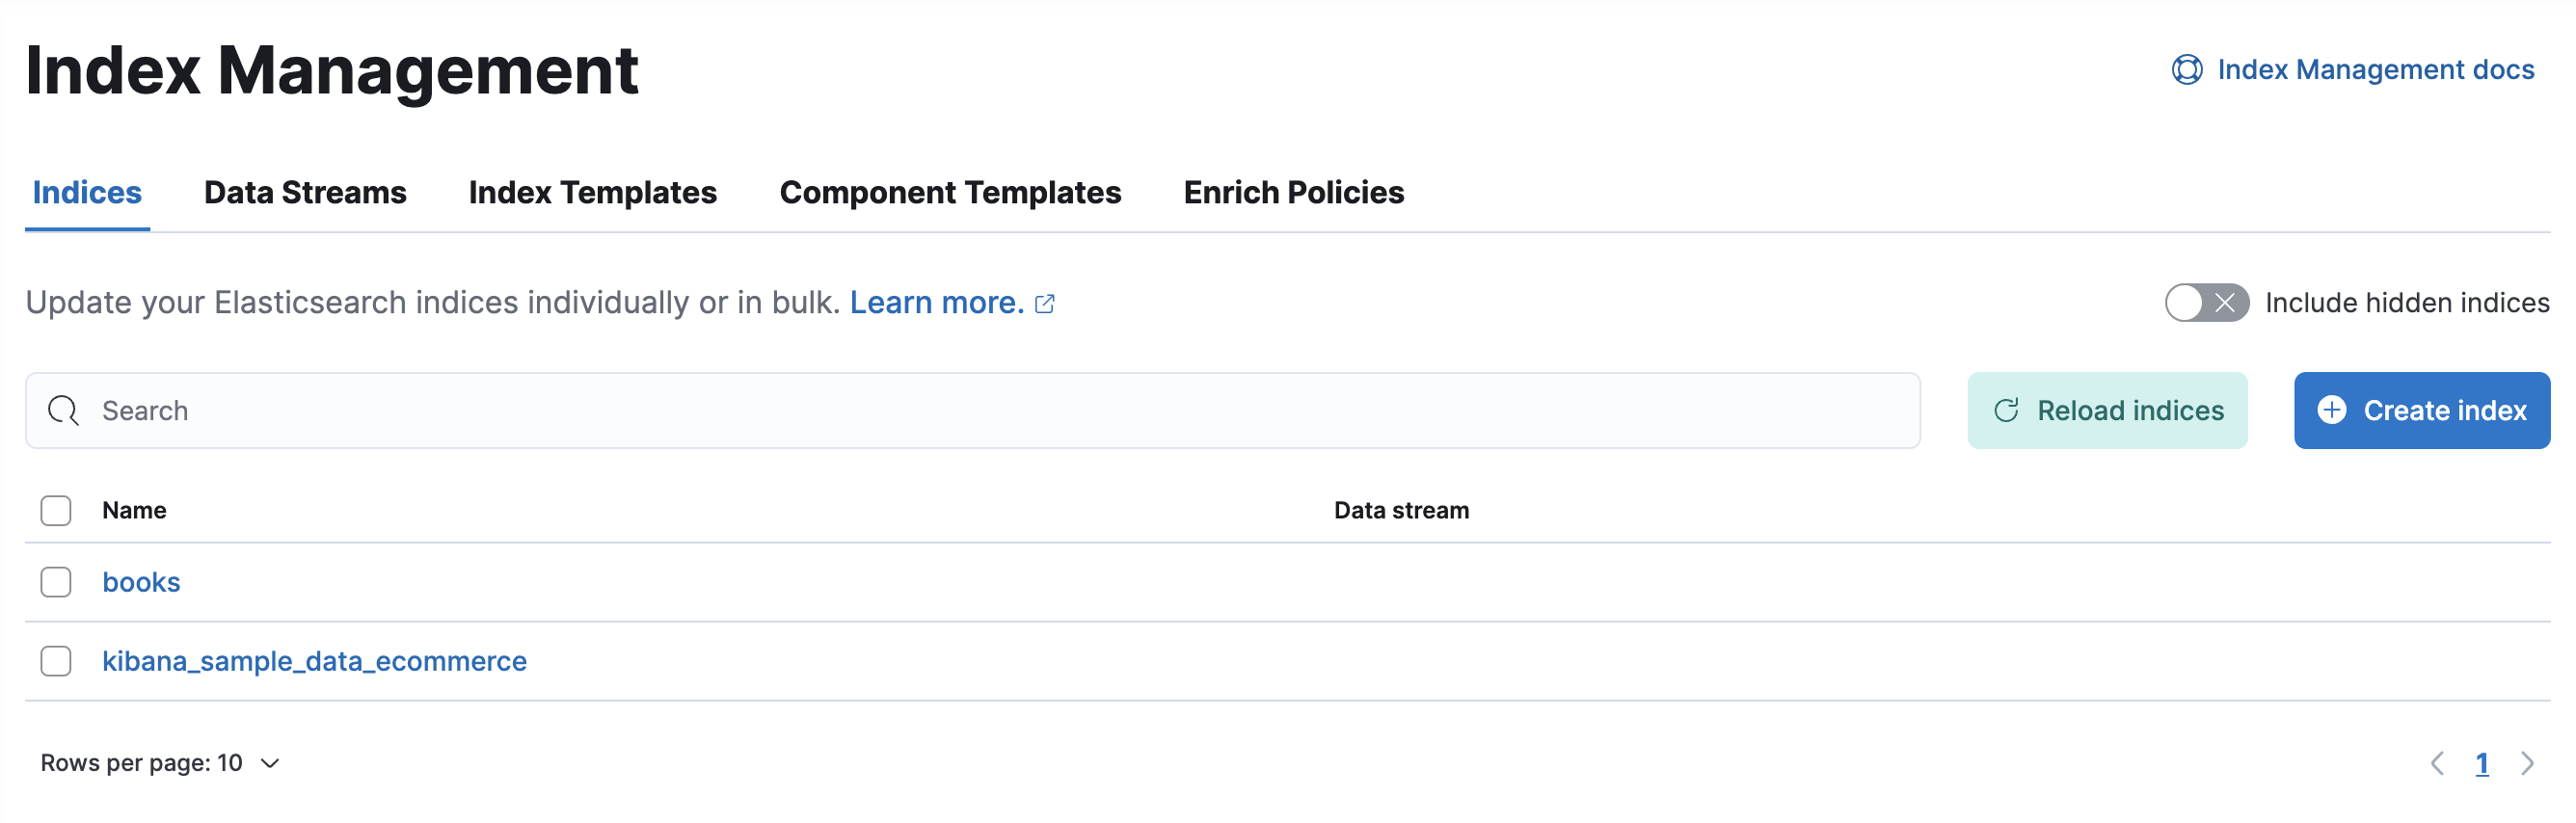Screen dimensions: 2576x823
Task: Check the select-all checkbox in table header
Action: point(56,511)
